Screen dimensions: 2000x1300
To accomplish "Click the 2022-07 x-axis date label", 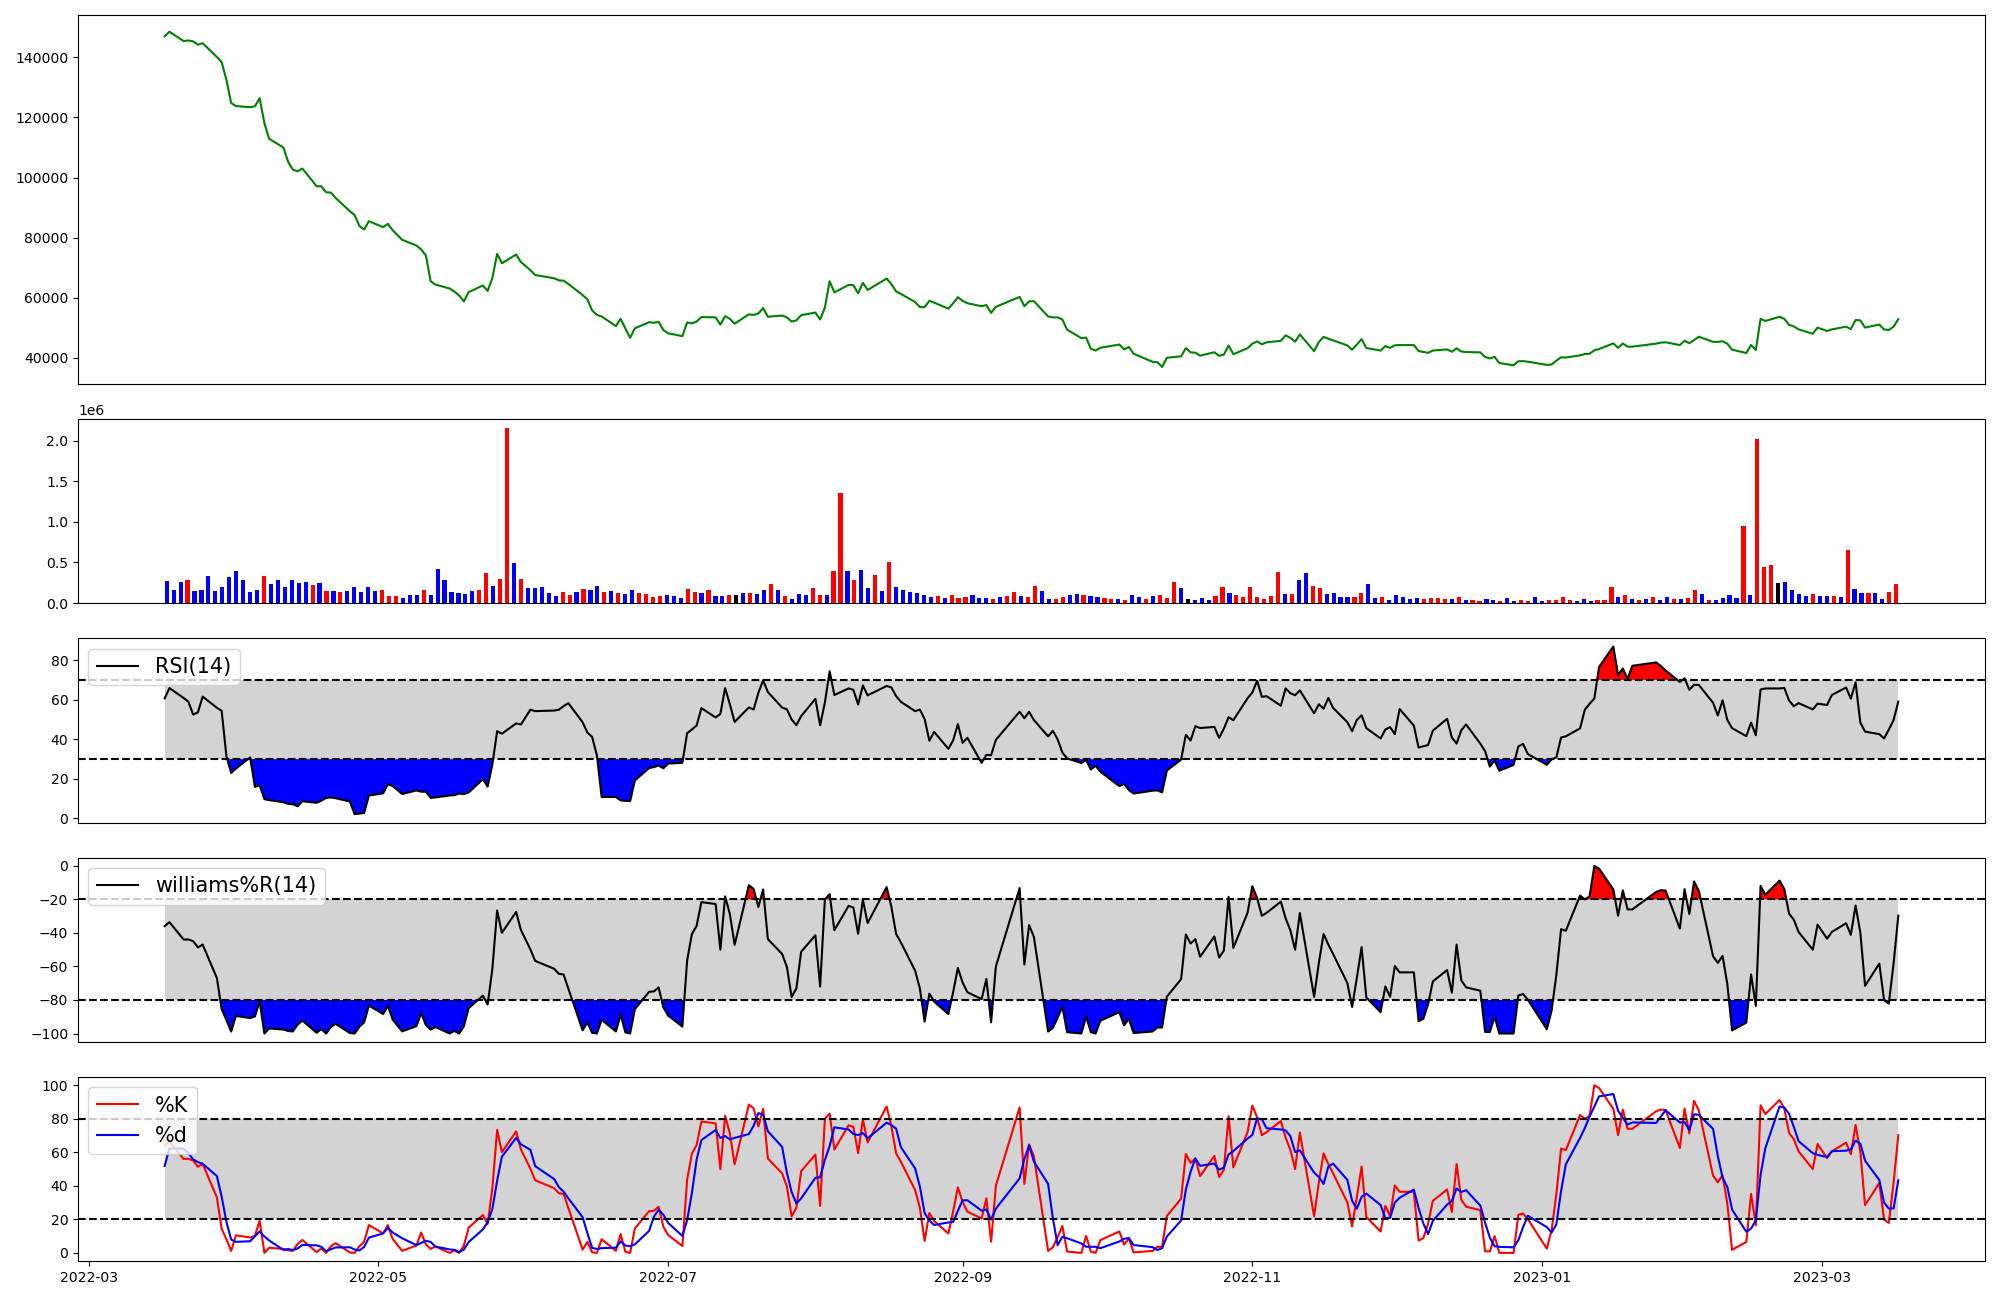I will click(668, 1277).
